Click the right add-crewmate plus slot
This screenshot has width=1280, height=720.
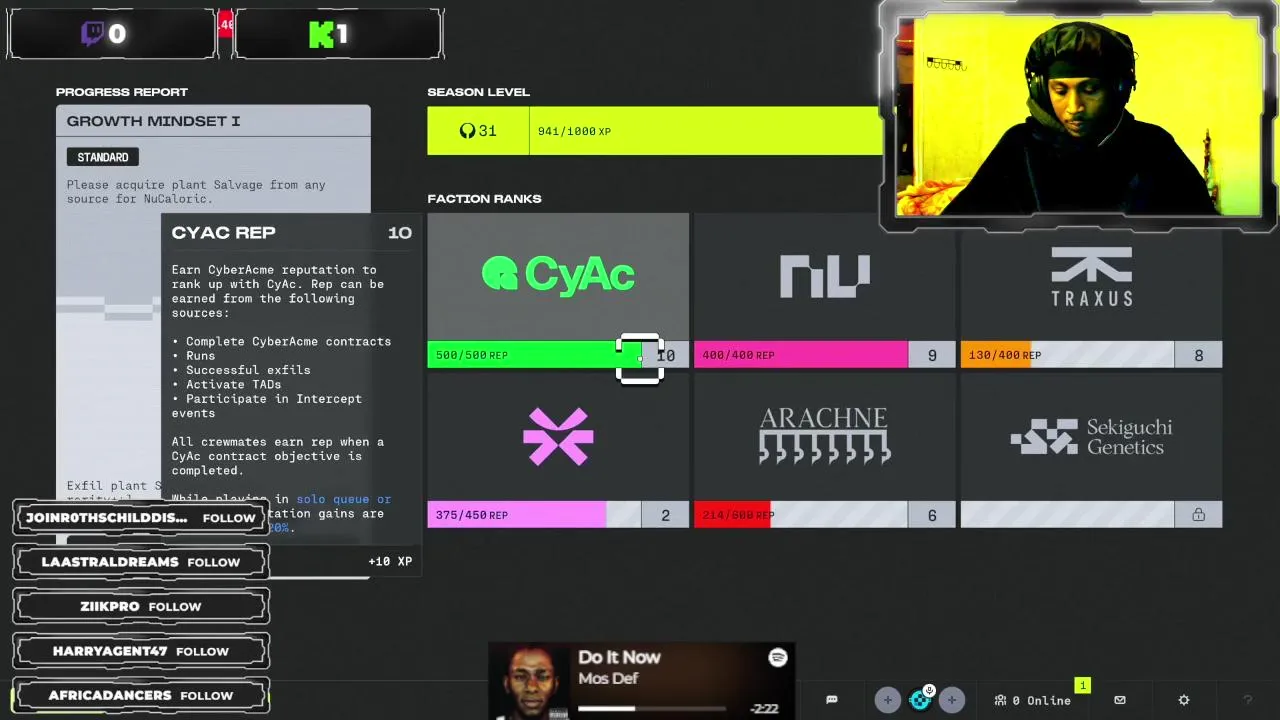point(951,700)
